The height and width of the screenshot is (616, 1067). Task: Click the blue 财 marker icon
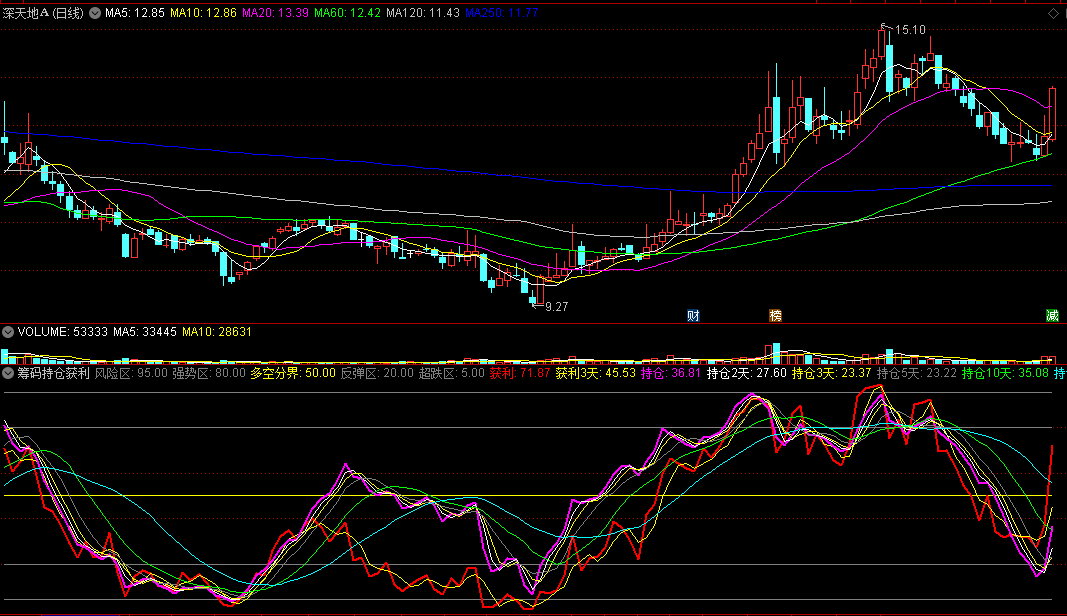[x=693, y=315]
